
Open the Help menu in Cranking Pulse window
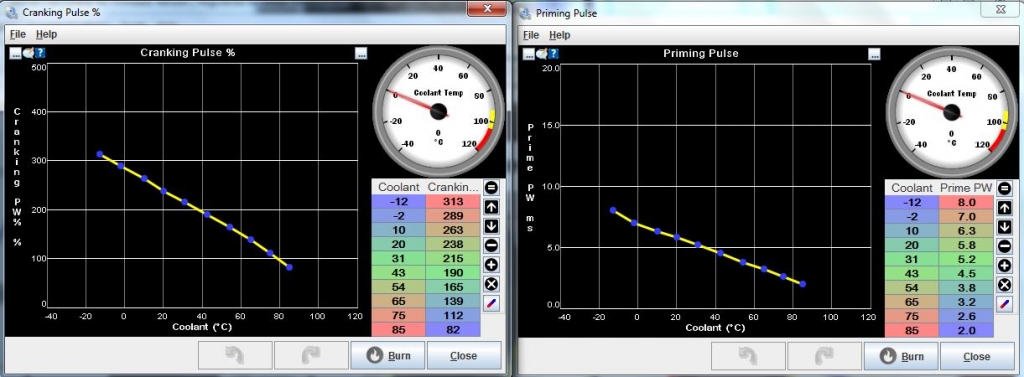pos(46,34)
